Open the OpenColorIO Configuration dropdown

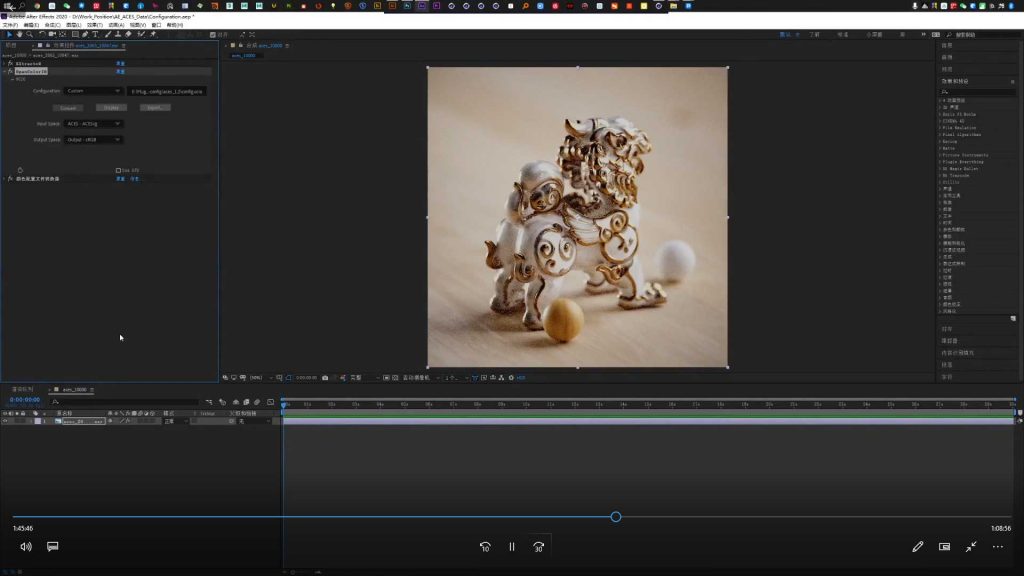[x=92, y=90]
